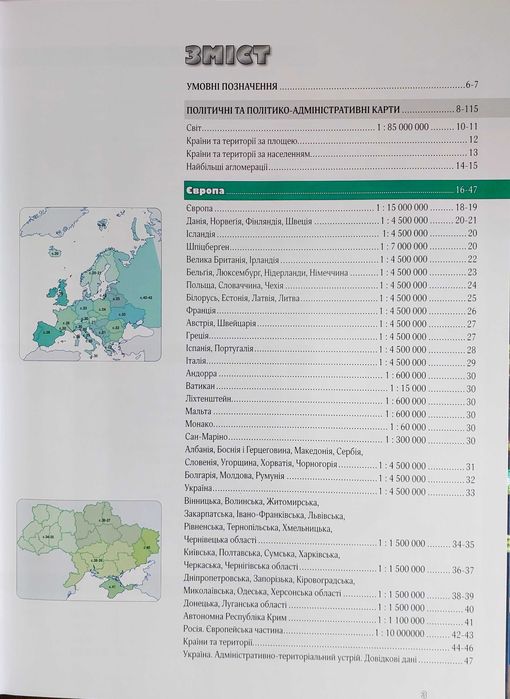Click scale '1 : 85 000 000' value
This screenshot has height=699, width=510.
click(x=403, y=127)
